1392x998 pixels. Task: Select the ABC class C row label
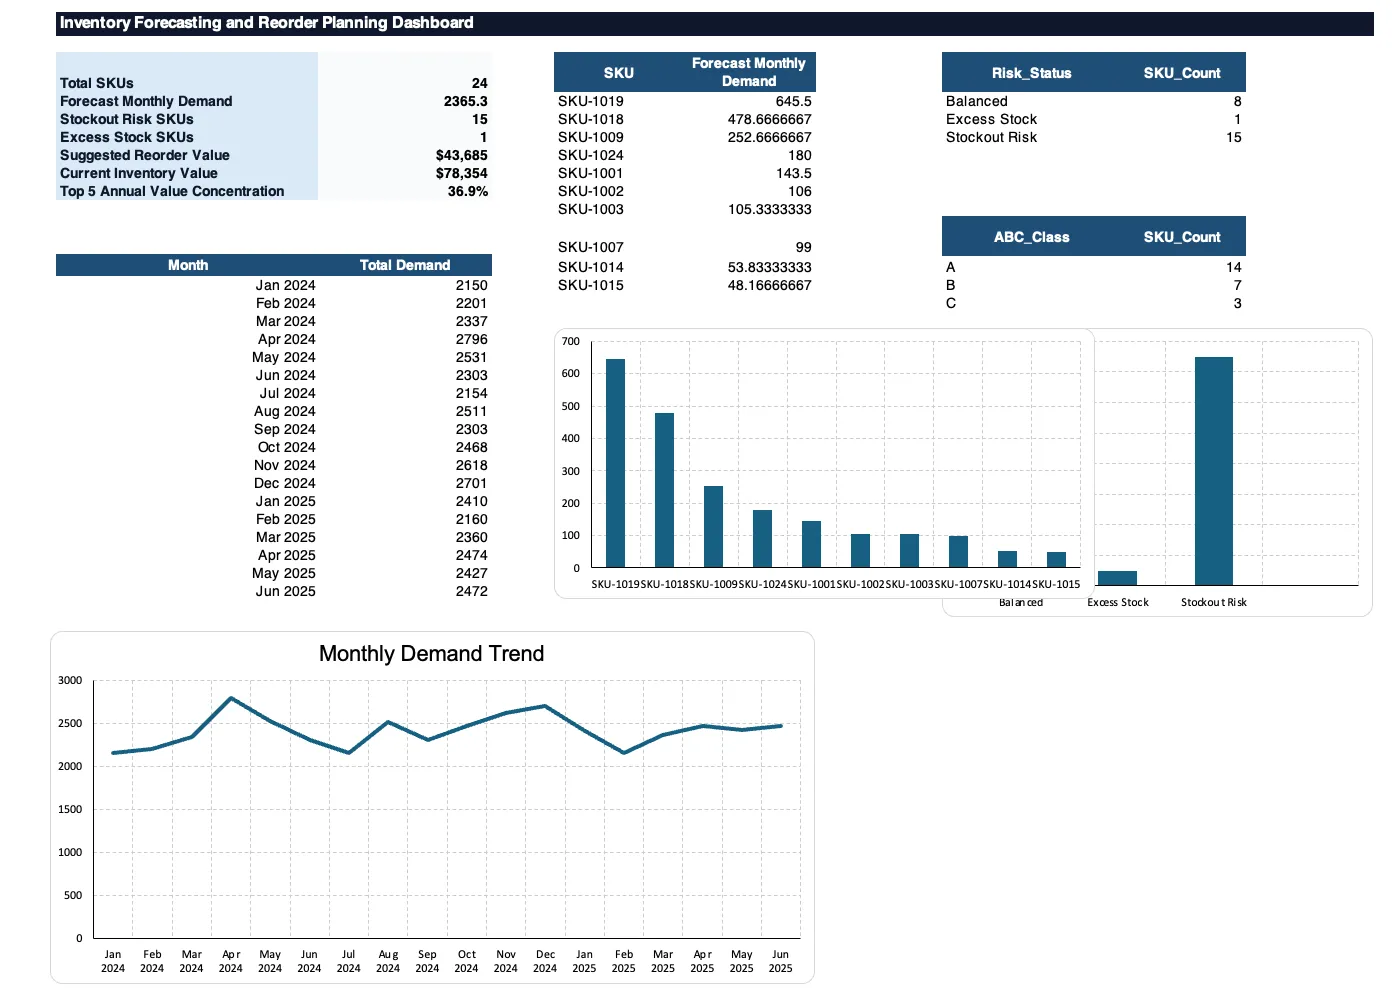pos(951,303)
